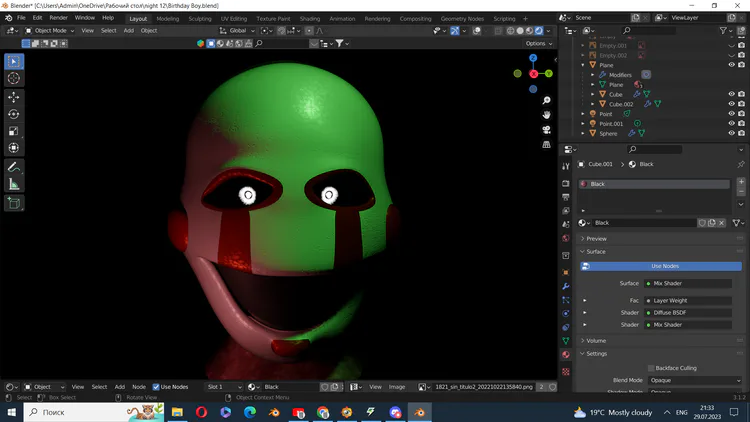Hide the Point light via eye icon
Screen dimensions: 750x422
[731, 114]
